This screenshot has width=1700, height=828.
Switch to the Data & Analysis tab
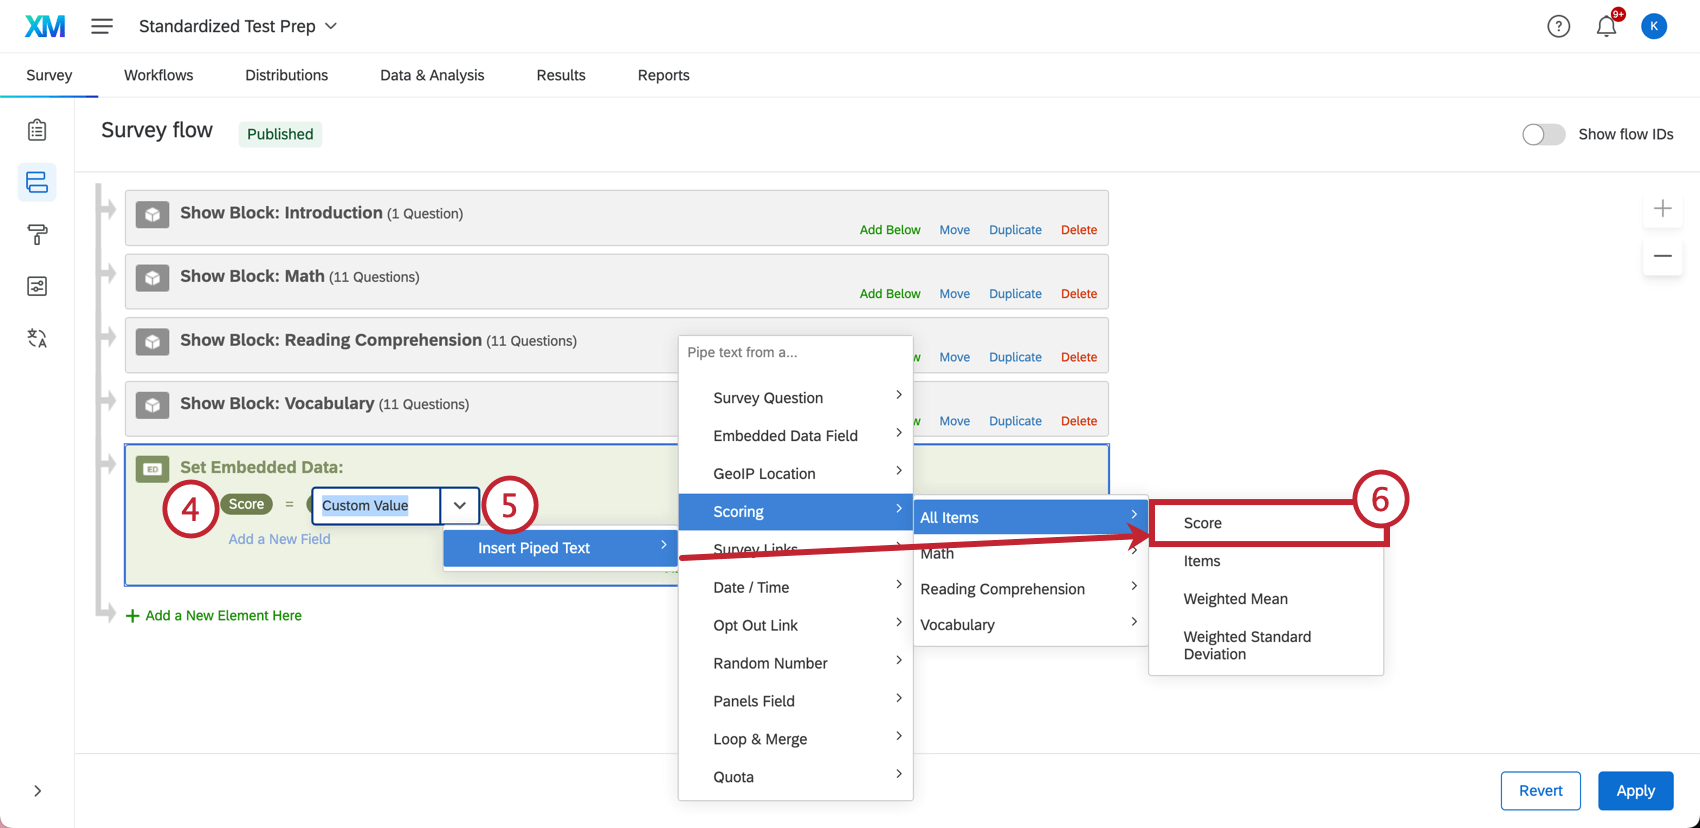point(432,75)
